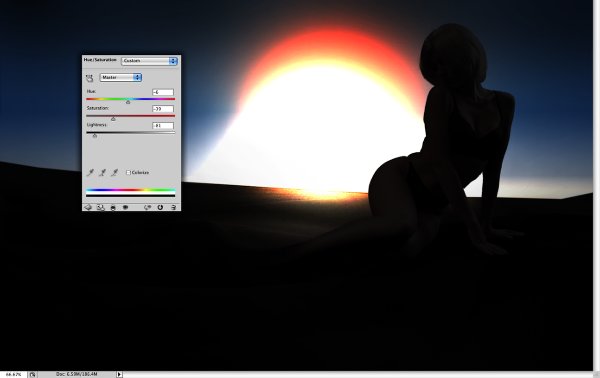Open the Master channel dropdown

(121, 77)
